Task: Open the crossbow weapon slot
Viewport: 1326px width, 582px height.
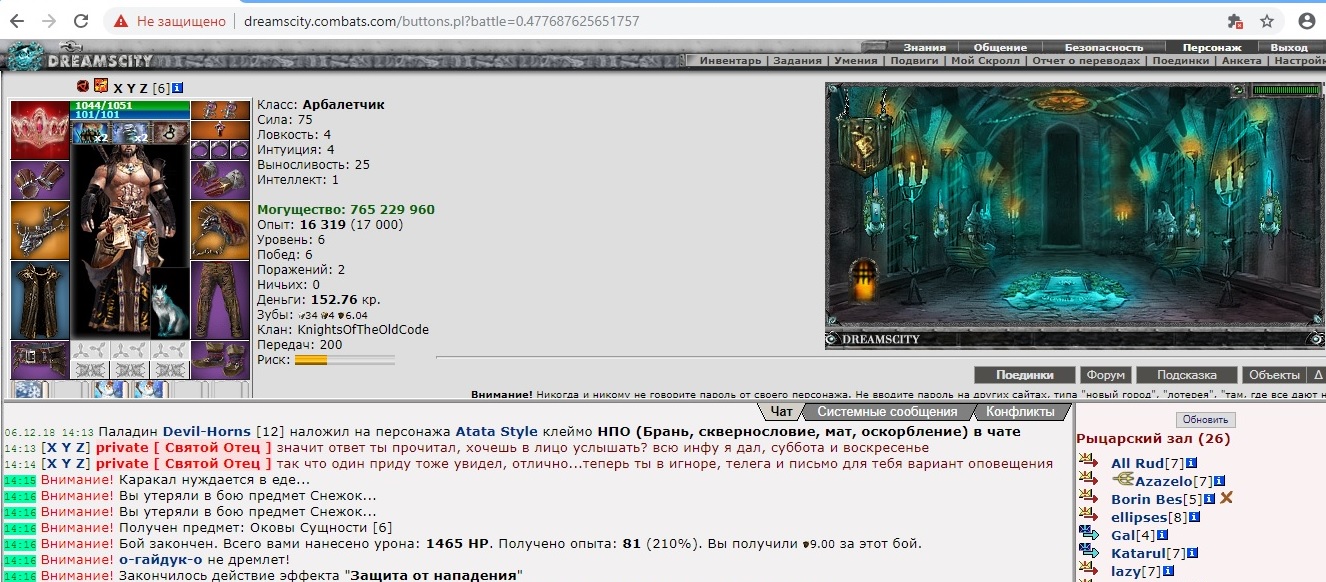Action: [x=40, y=230]
